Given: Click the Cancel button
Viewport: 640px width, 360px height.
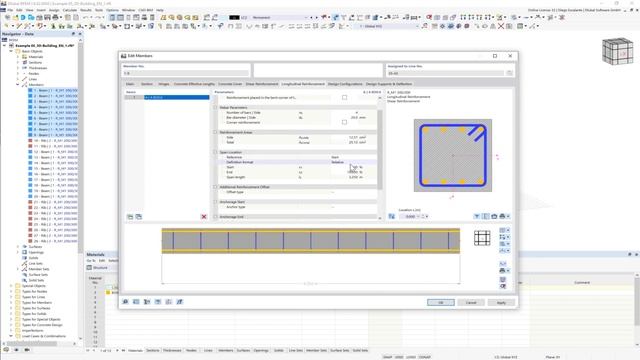Looking at the screenshot, I should [471, 302].
